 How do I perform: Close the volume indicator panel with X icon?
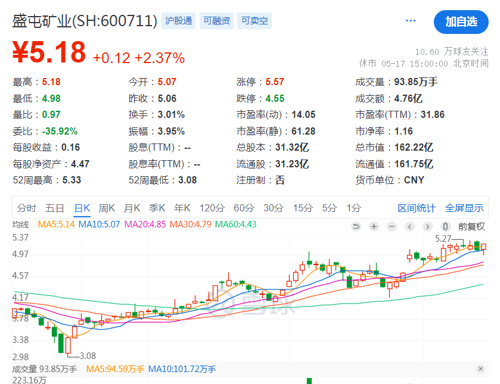pyautogui.click(x=480, y=369)
